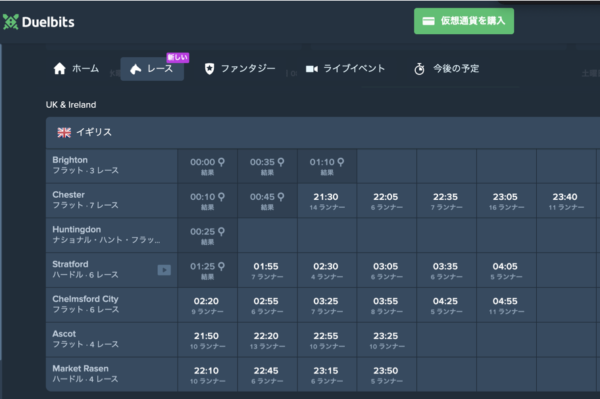Switch to the 今後の予定 tab
Screen dimensions: 600x399
pos(447,69)
